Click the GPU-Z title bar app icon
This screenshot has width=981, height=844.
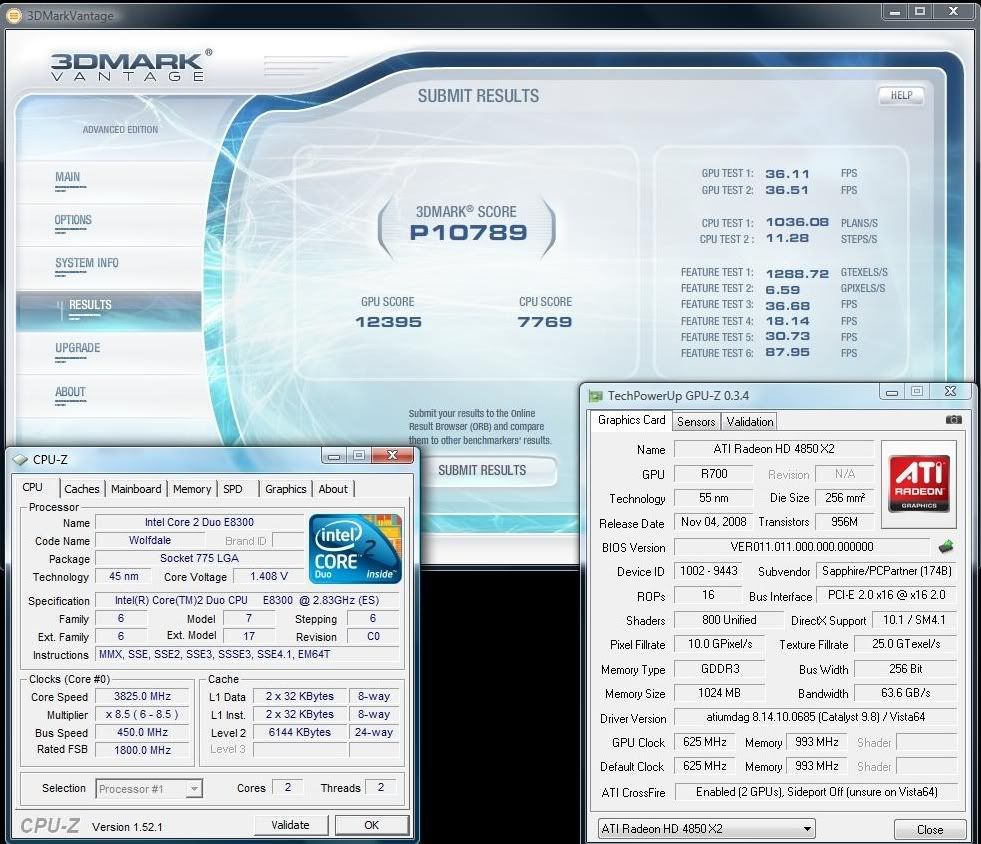595,395
